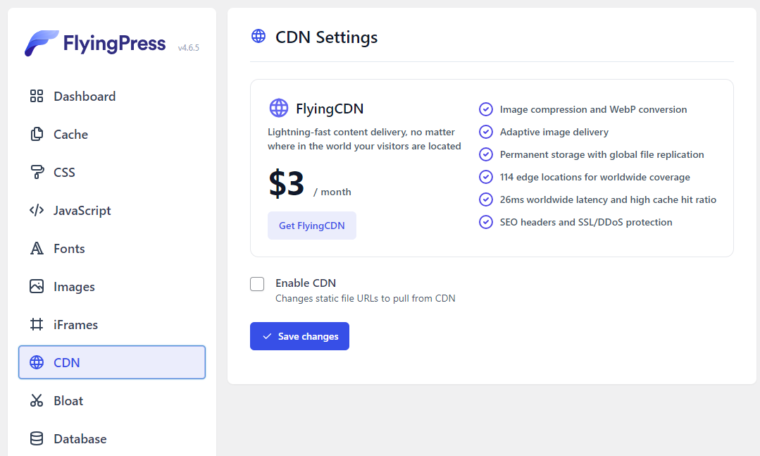Select the Images picture icon
The image size is (760, 456).
click(36, 286)
